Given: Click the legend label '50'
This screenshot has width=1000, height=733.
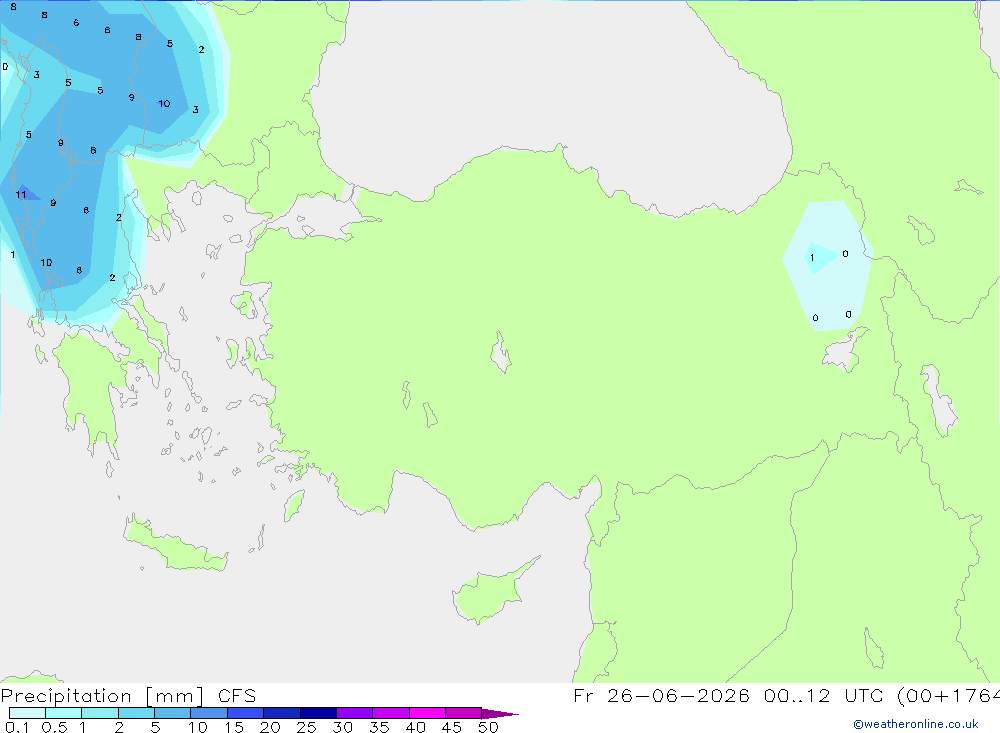Looking at the screenshot, I should pyautogui.click(x=488, y=727).
